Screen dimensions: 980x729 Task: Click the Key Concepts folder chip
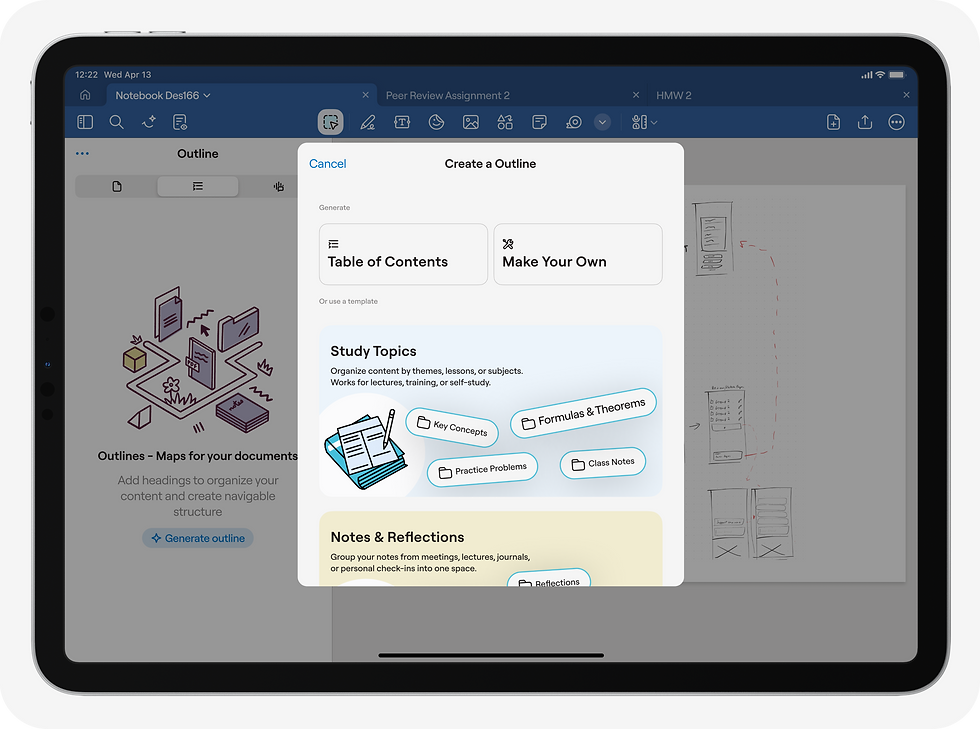[x=452, y=427]
